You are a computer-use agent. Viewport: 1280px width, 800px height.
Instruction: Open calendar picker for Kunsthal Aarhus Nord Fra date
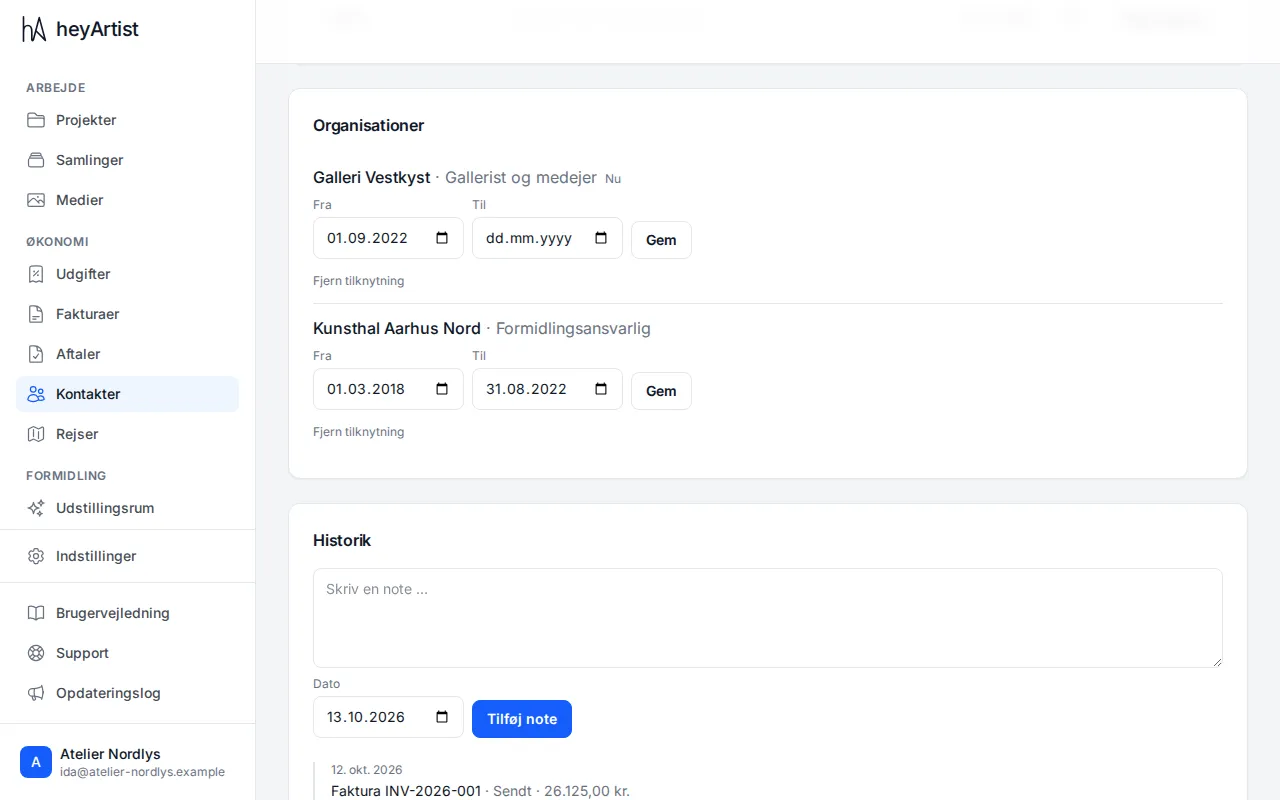click(442, 389)
